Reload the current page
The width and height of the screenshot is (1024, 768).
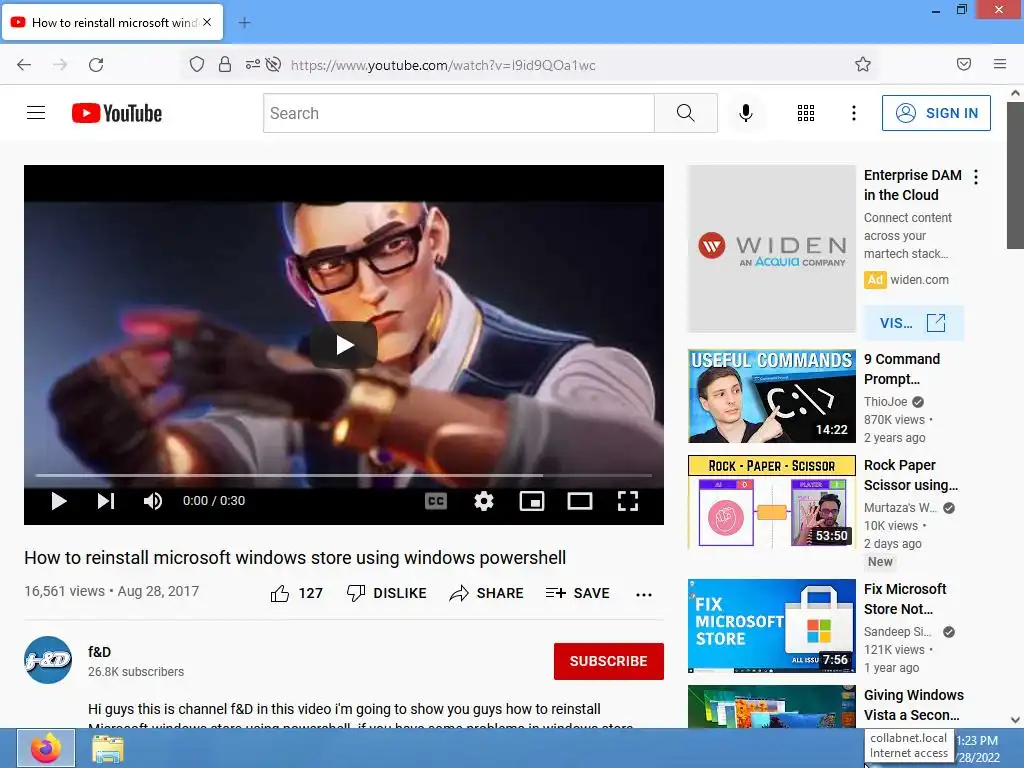tap(96, 65)
